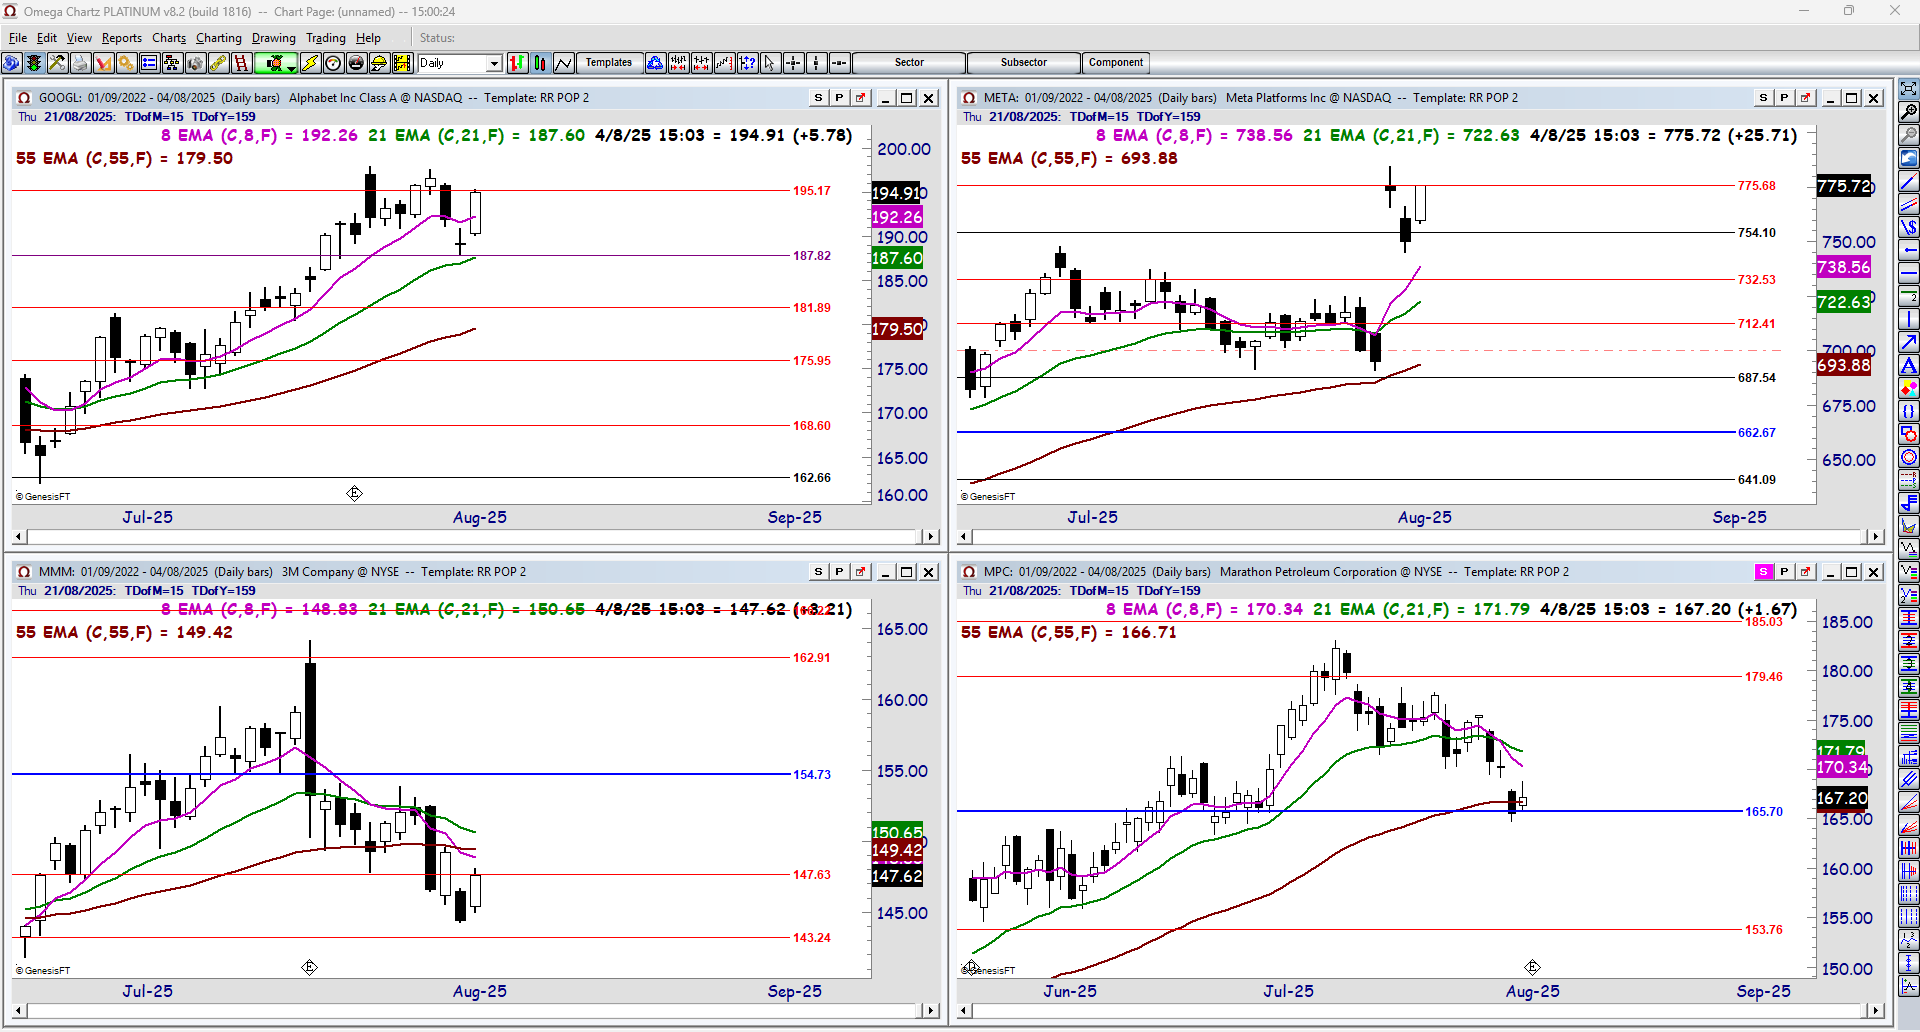Open the Drawing menu

click(x=274, y=38)
